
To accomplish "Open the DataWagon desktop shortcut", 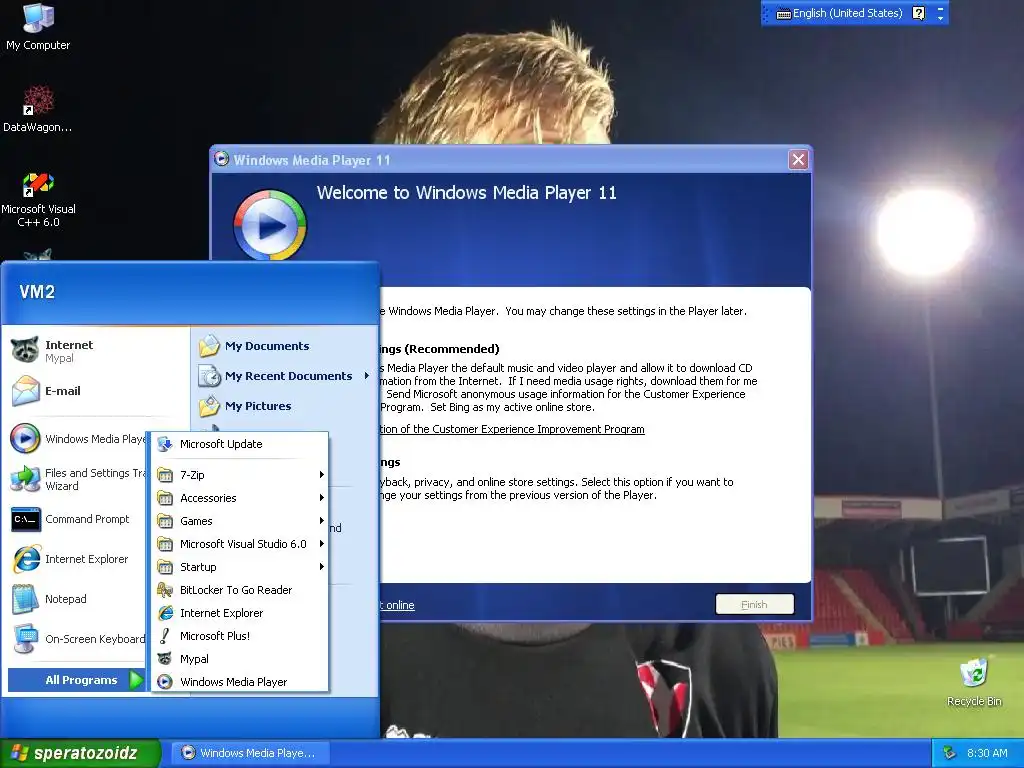I will (38, 108).
